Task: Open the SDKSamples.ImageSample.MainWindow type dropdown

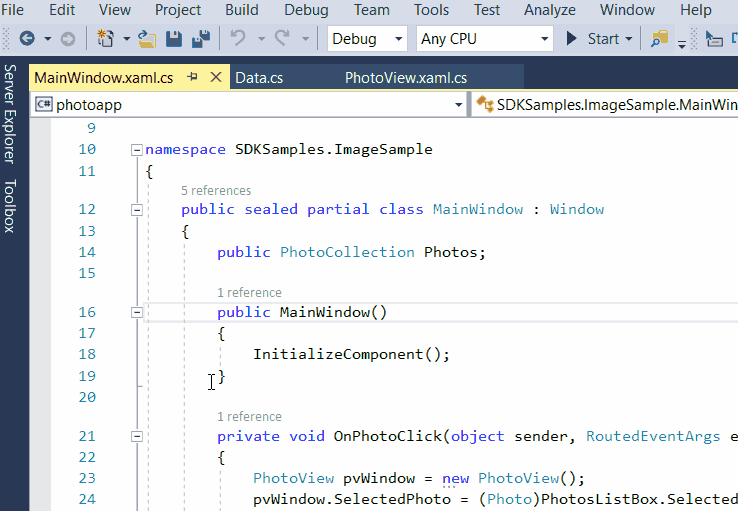Action: (x=605, y=104)
